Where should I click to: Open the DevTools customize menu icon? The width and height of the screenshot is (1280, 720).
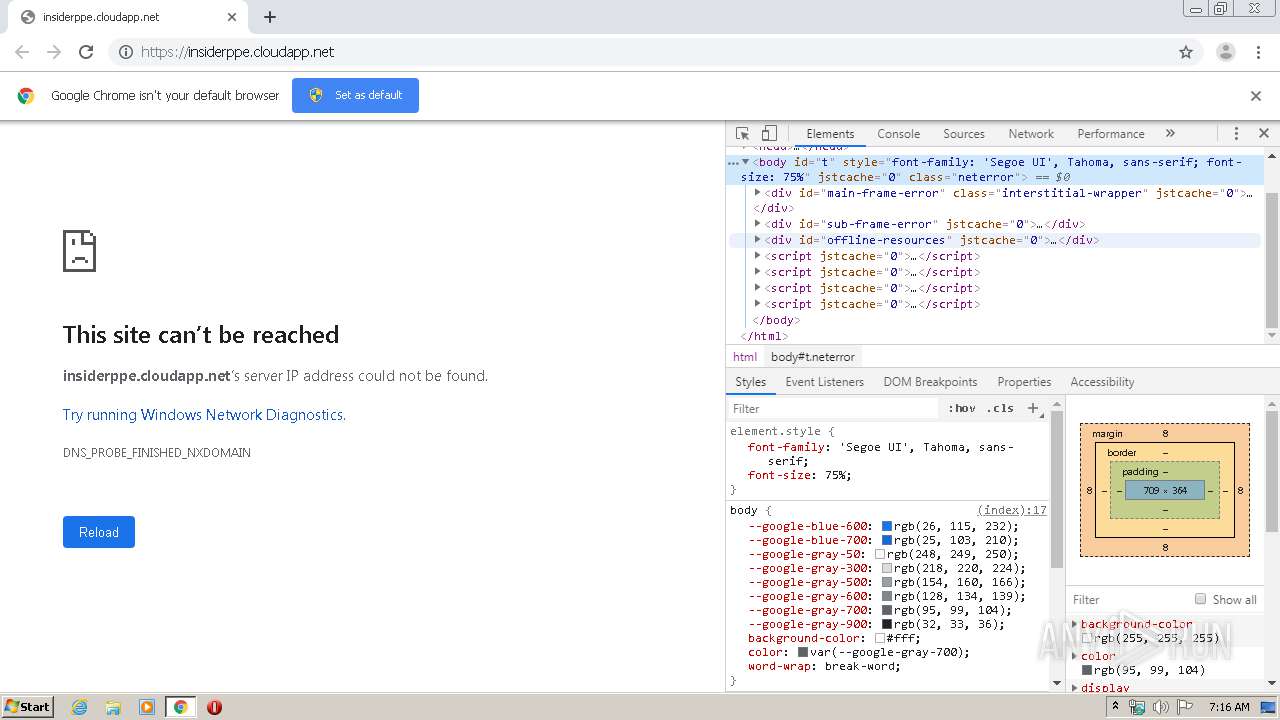[1236, 133]
